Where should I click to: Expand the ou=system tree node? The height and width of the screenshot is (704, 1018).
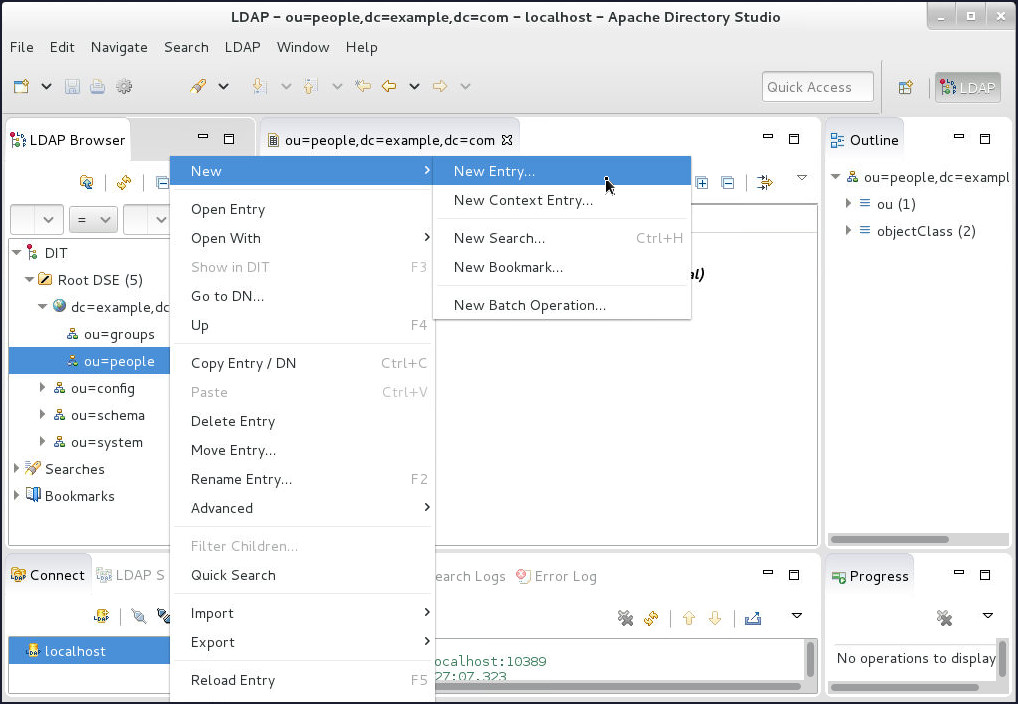pos(42,442)
